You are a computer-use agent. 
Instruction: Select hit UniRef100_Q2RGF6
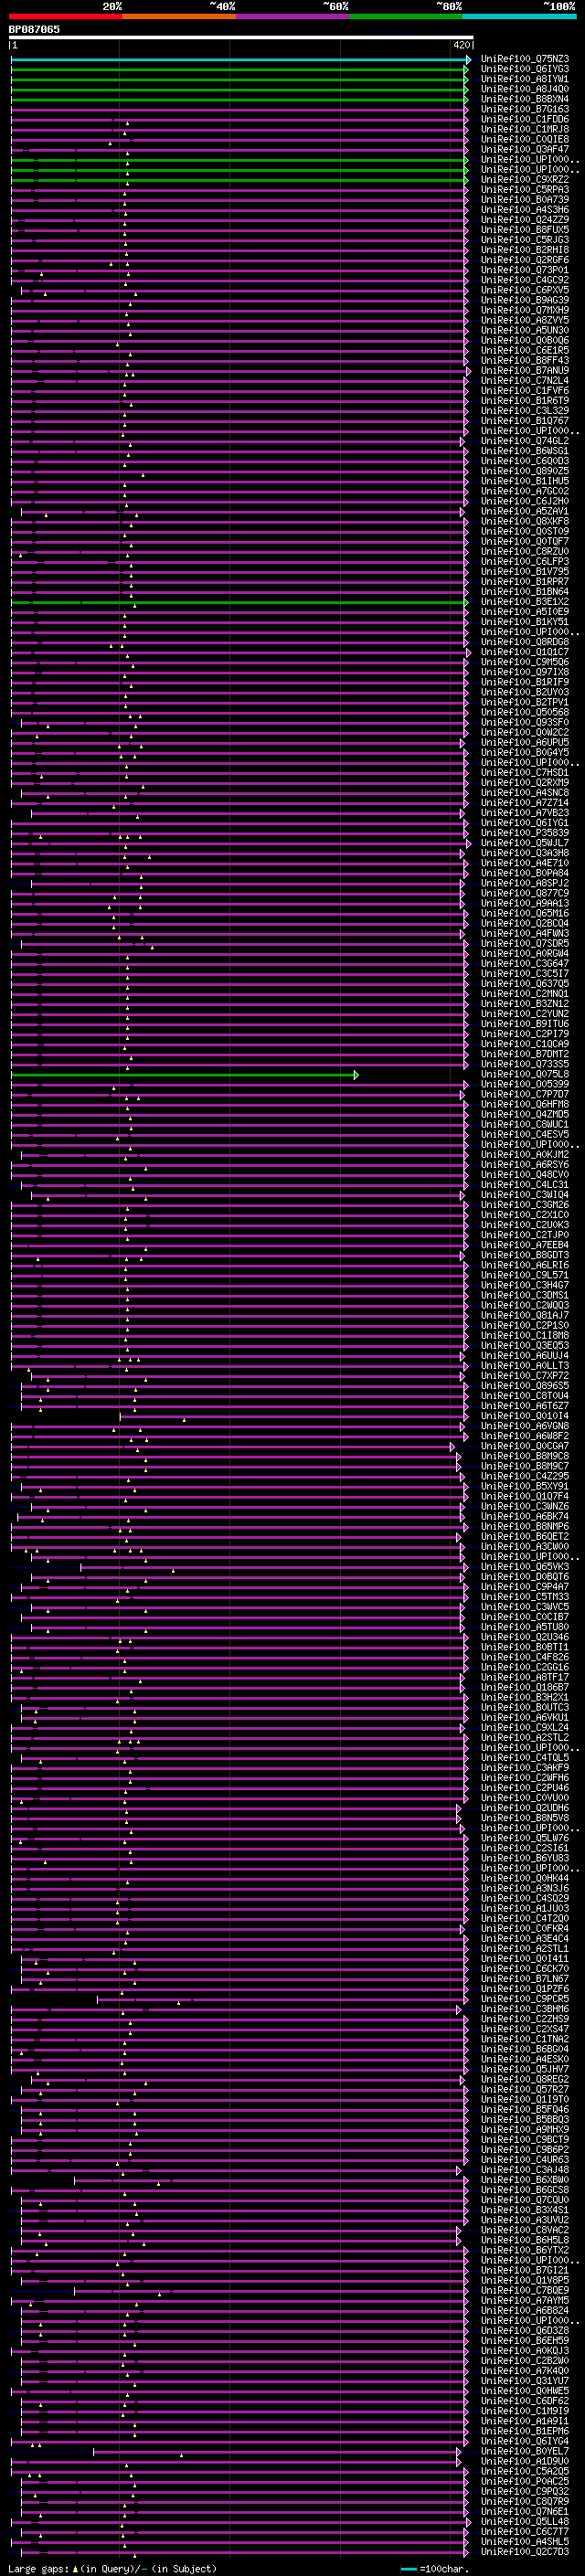(x=525, y=260)
